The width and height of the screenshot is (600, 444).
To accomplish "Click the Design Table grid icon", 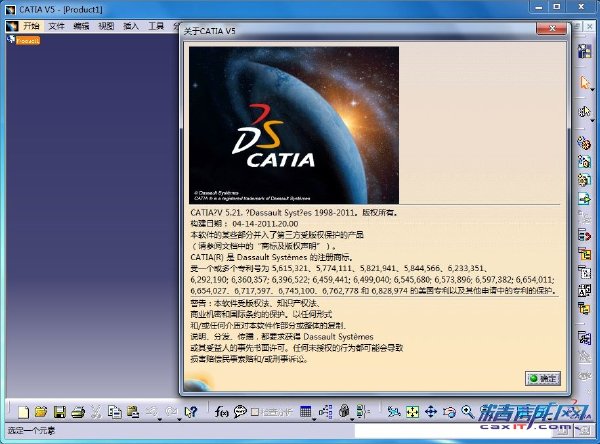I will [x=305, y=412].
